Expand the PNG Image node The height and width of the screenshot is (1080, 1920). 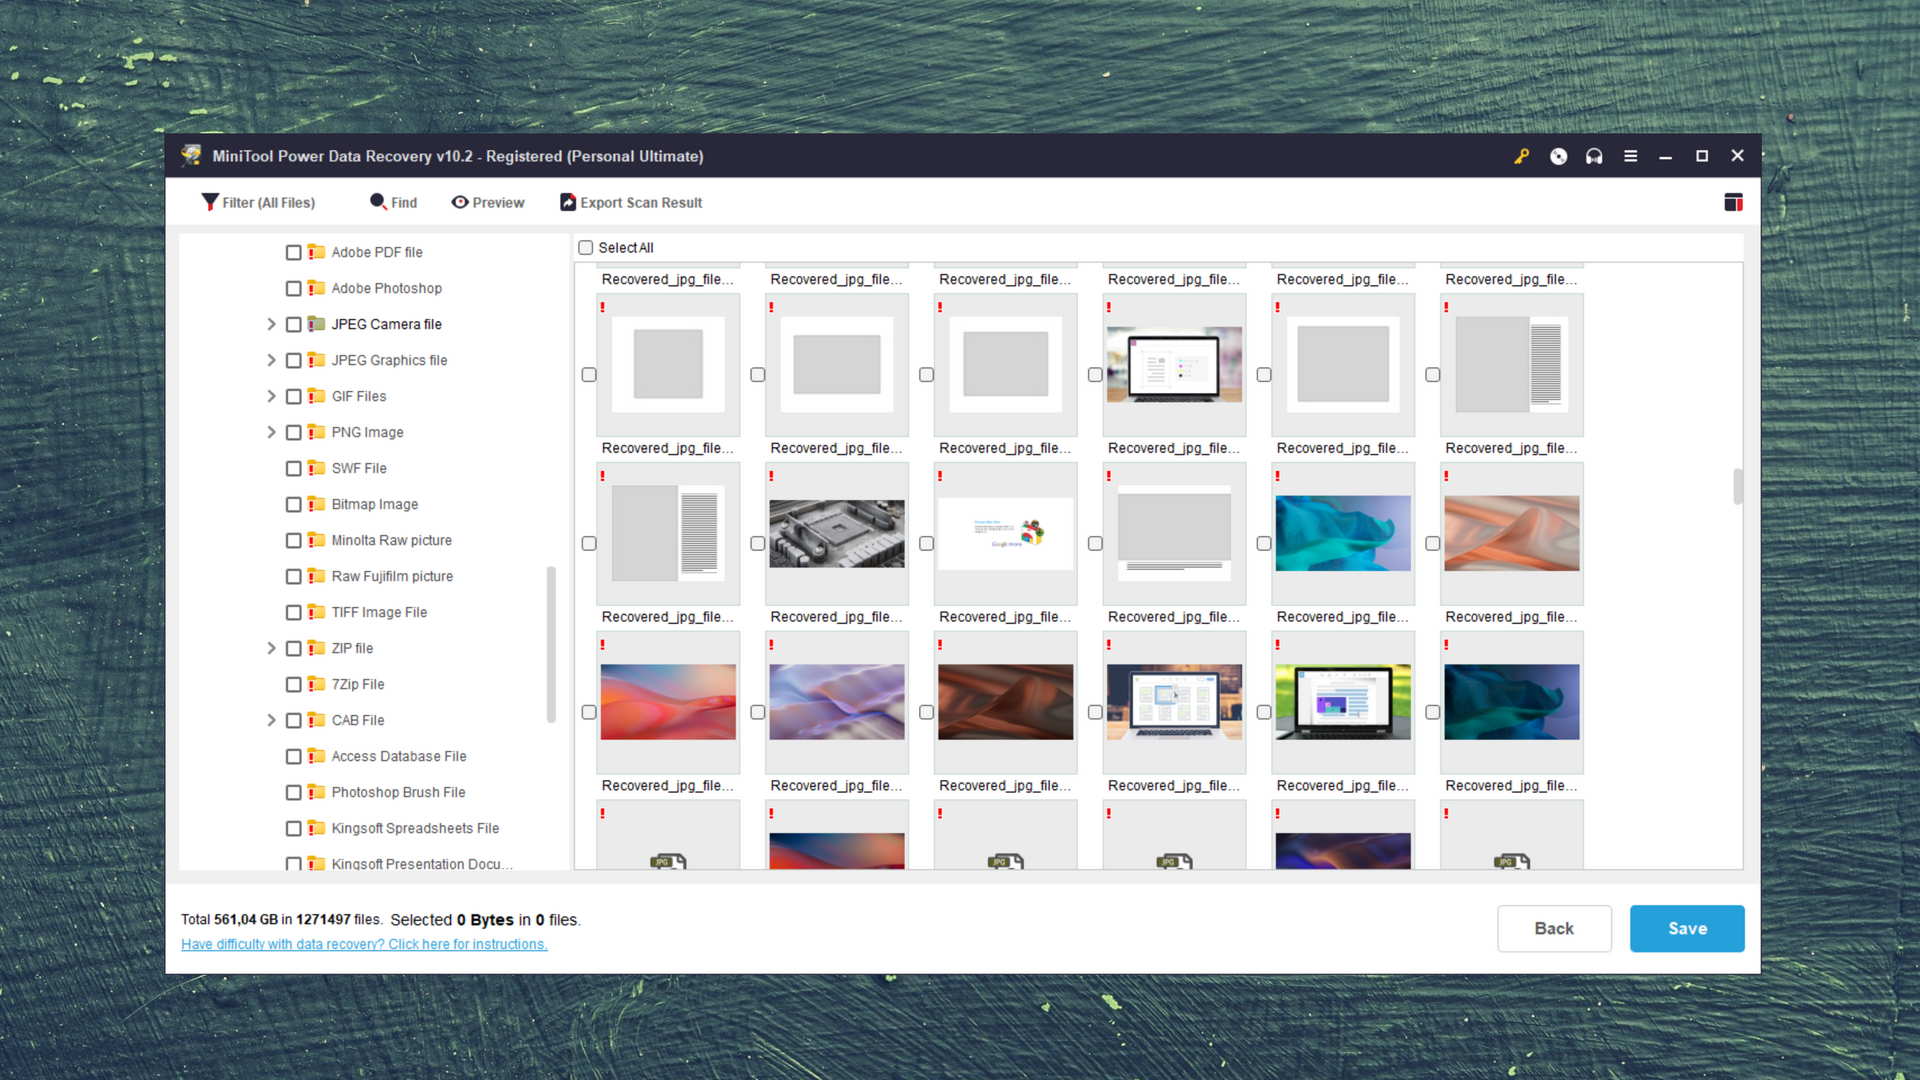[271, 432]
